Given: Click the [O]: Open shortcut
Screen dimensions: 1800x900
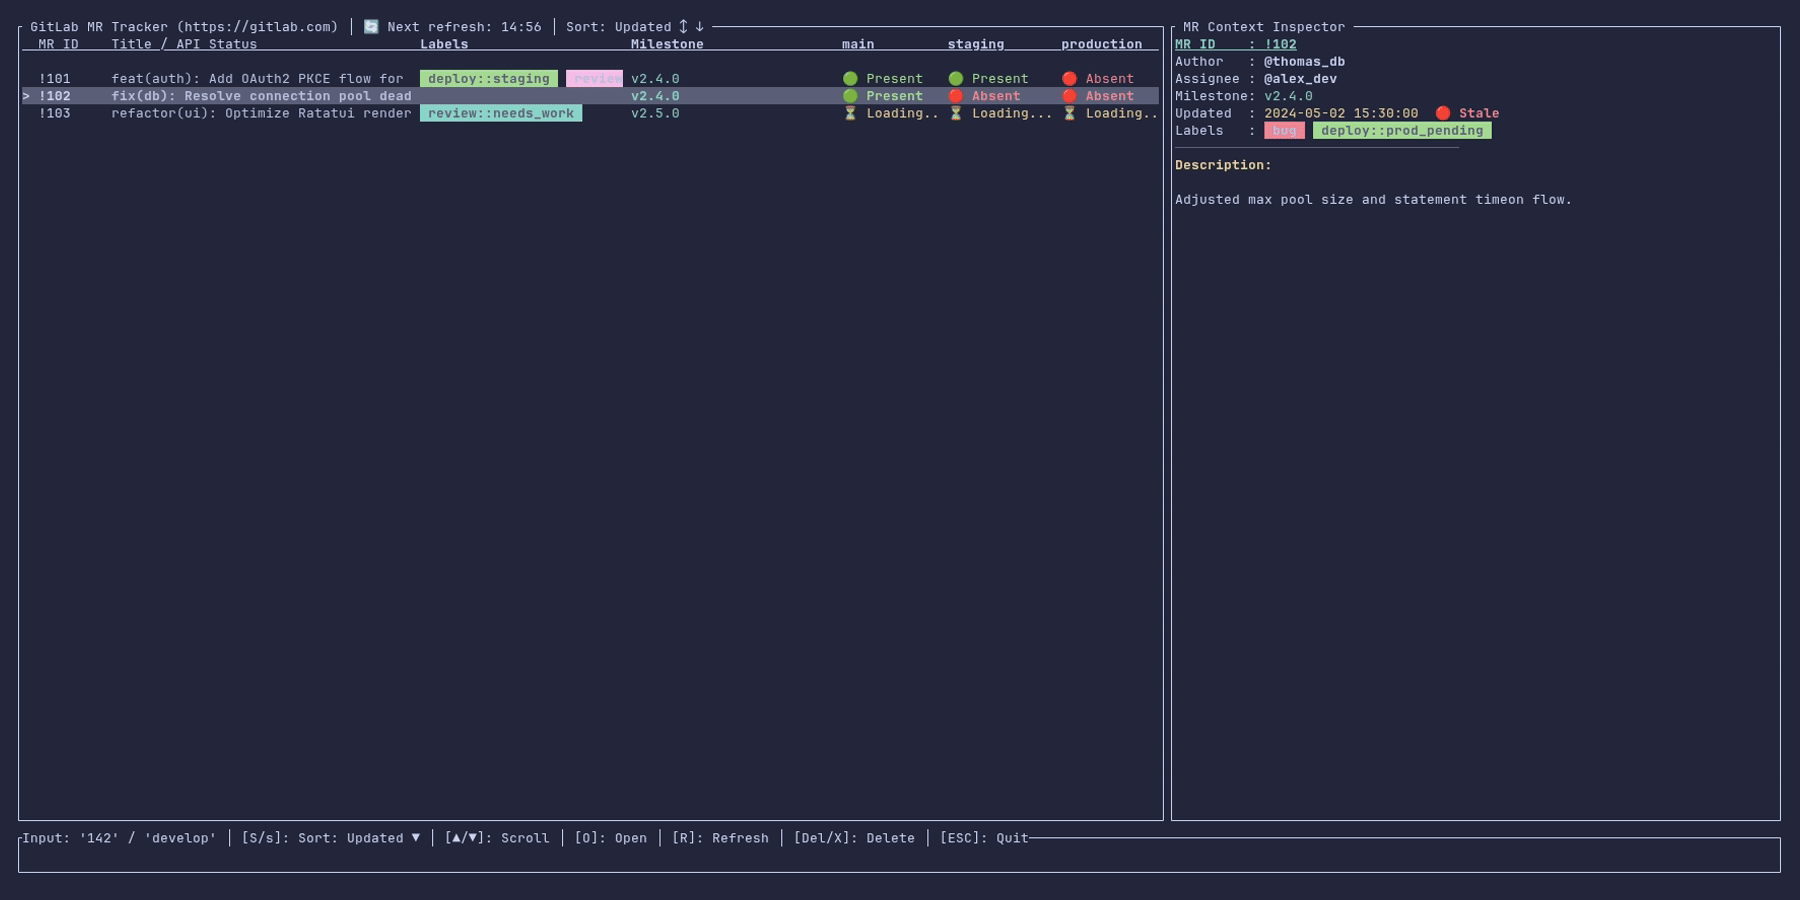Looking at the screenshot, I should point(610,838).
